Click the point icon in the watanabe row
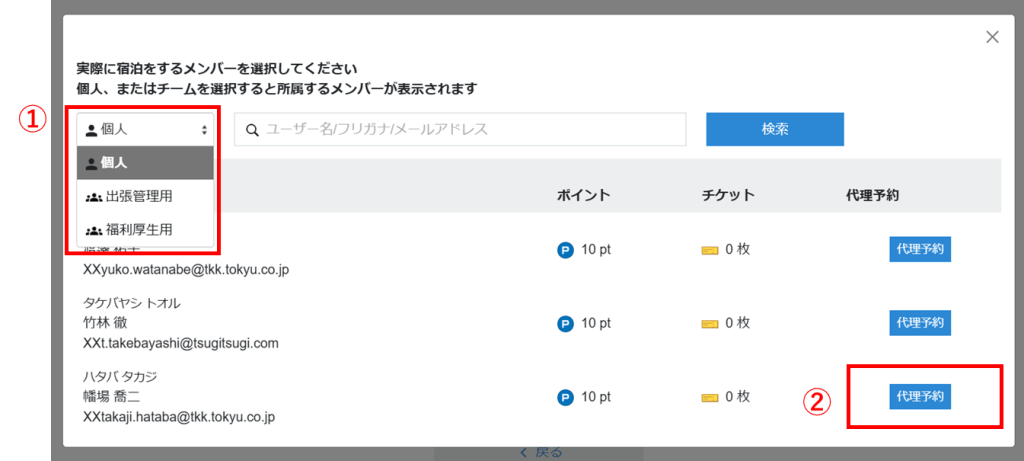Screen dimensions: 1024x461 click(x=565, y=249)
